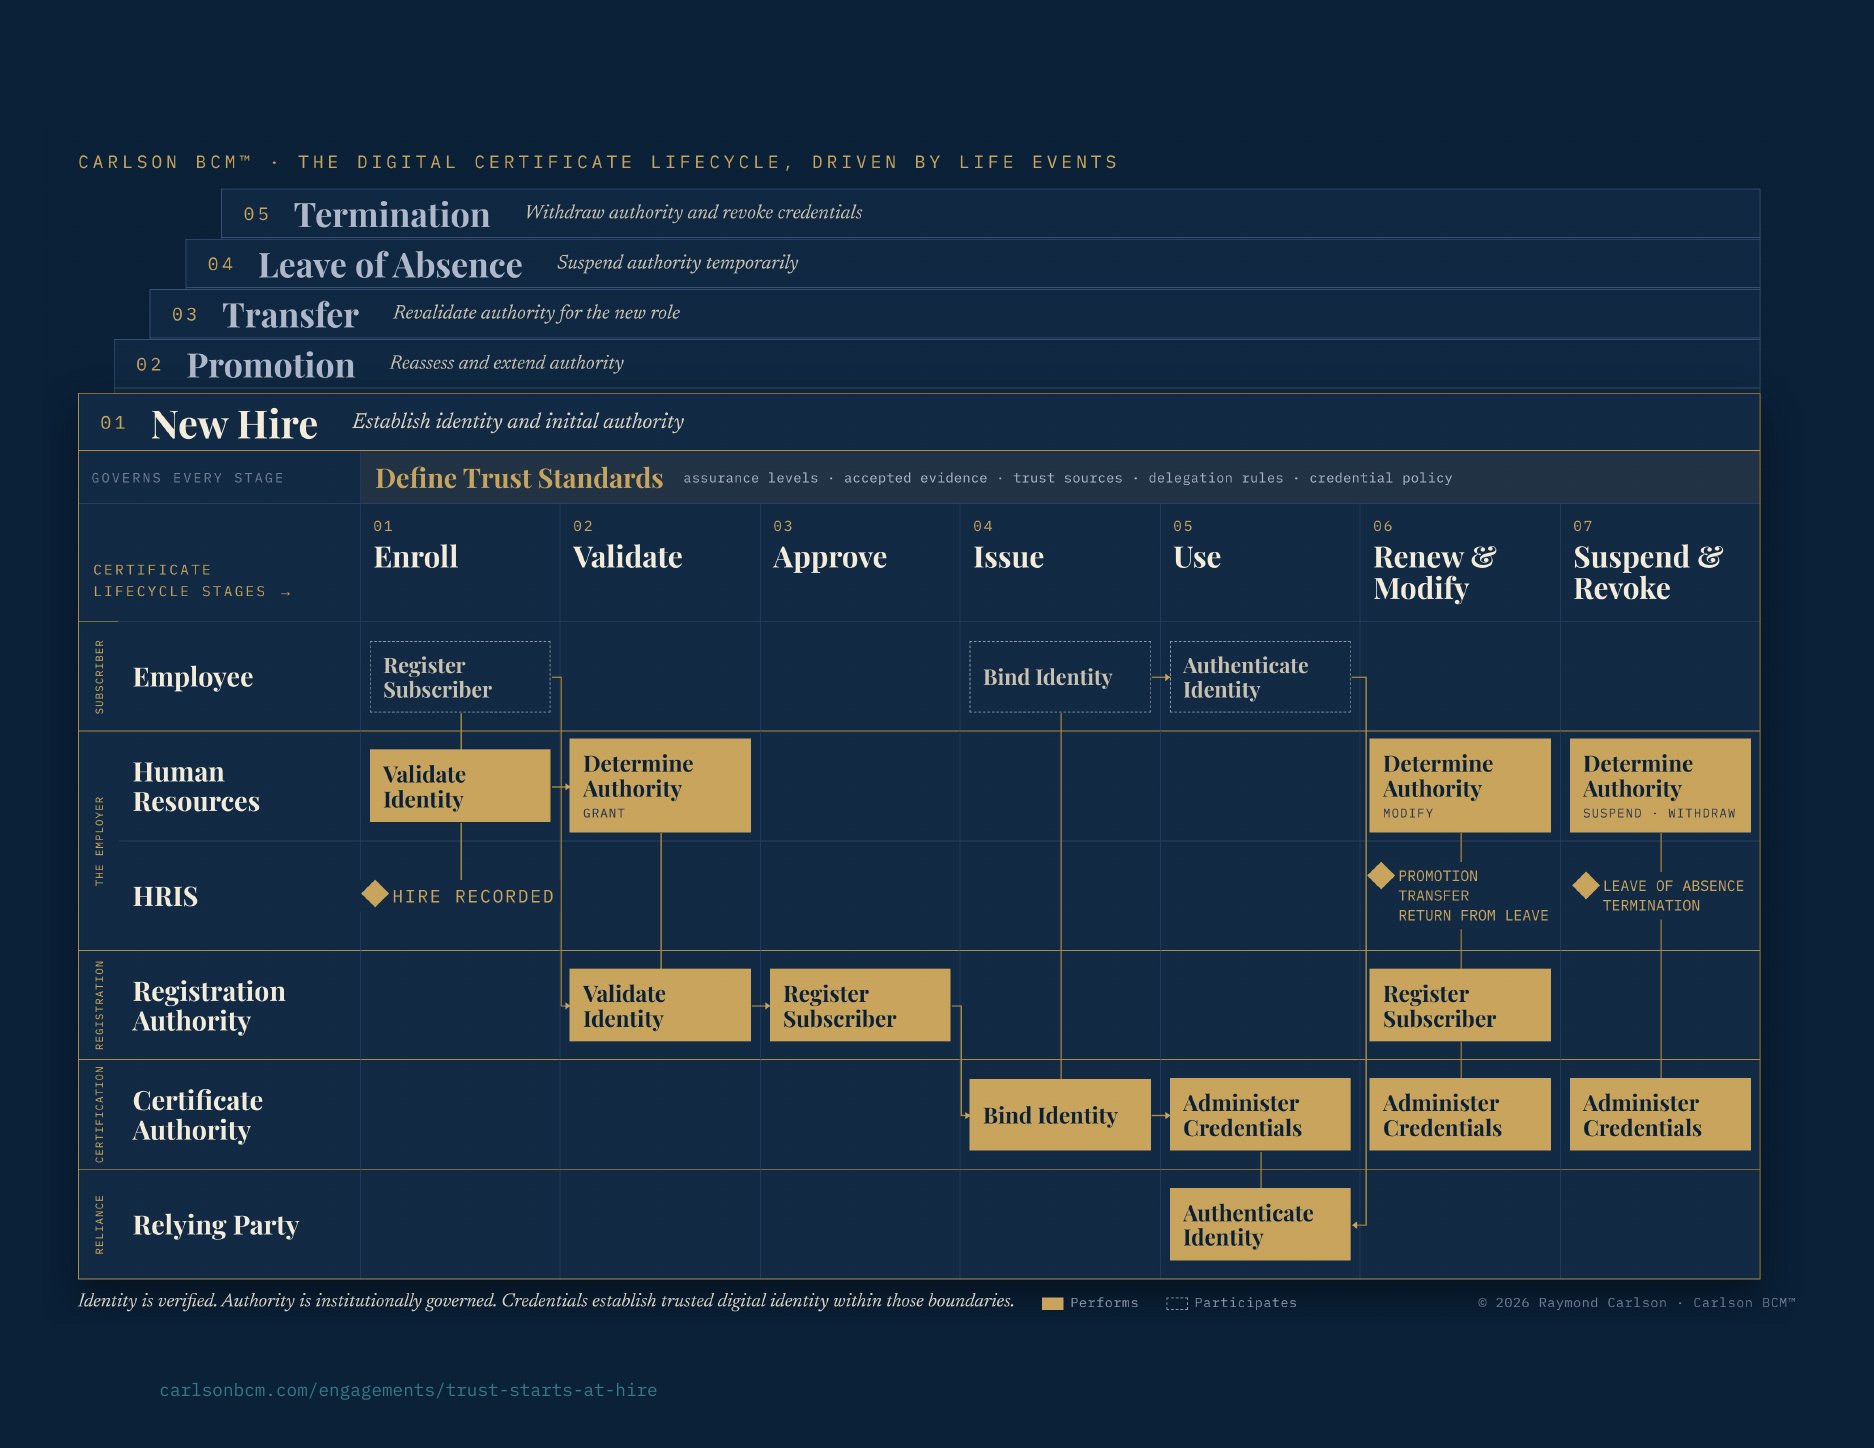
Task: Click the dashed Participates legend icon
Action: pyautogui.click(x=1177, y=1303)
